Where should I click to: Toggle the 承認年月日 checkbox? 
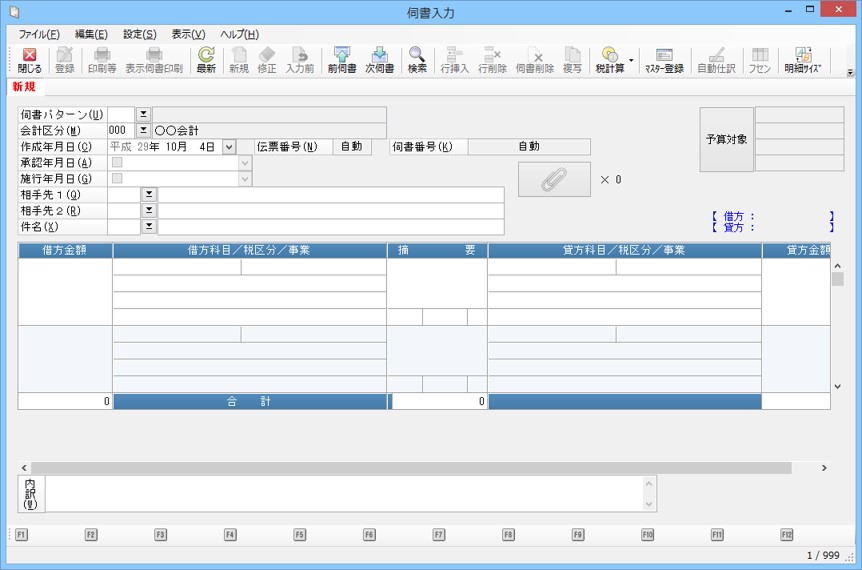coord(117,162)
